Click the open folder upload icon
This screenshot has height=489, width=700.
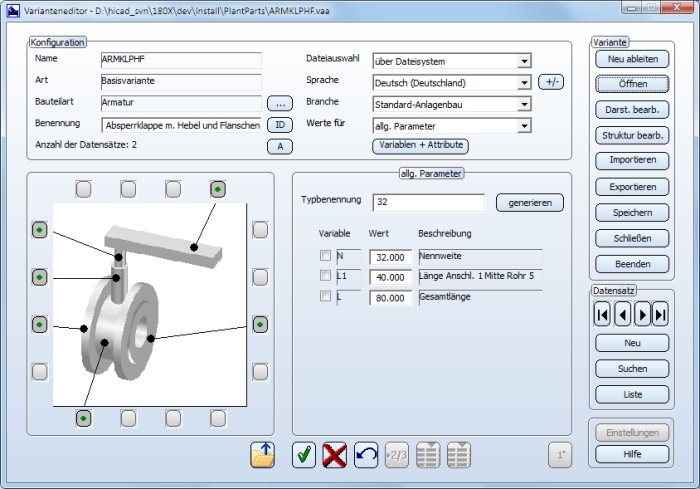point(262,455)
